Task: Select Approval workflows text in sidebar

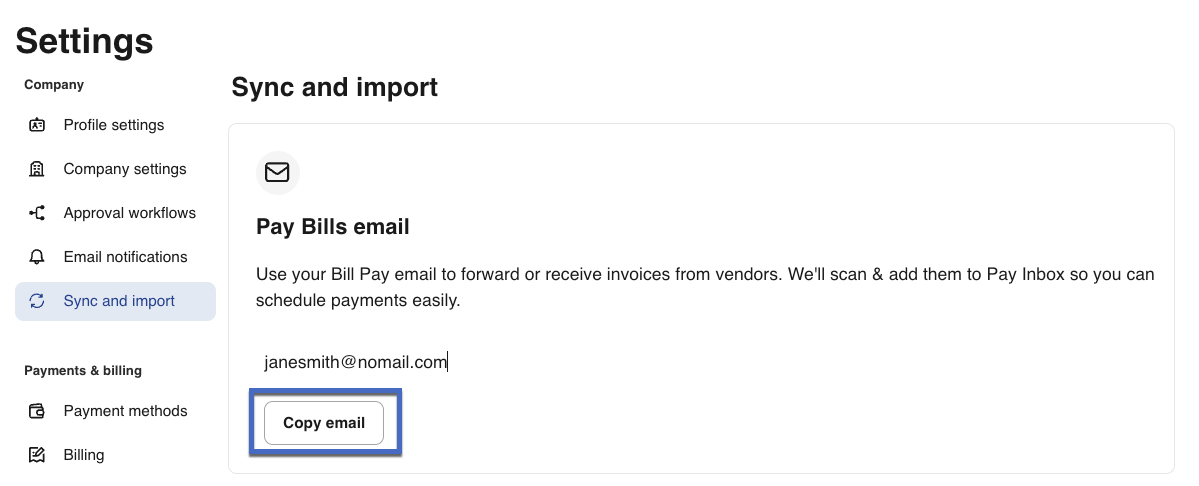Action: [130, 213]
